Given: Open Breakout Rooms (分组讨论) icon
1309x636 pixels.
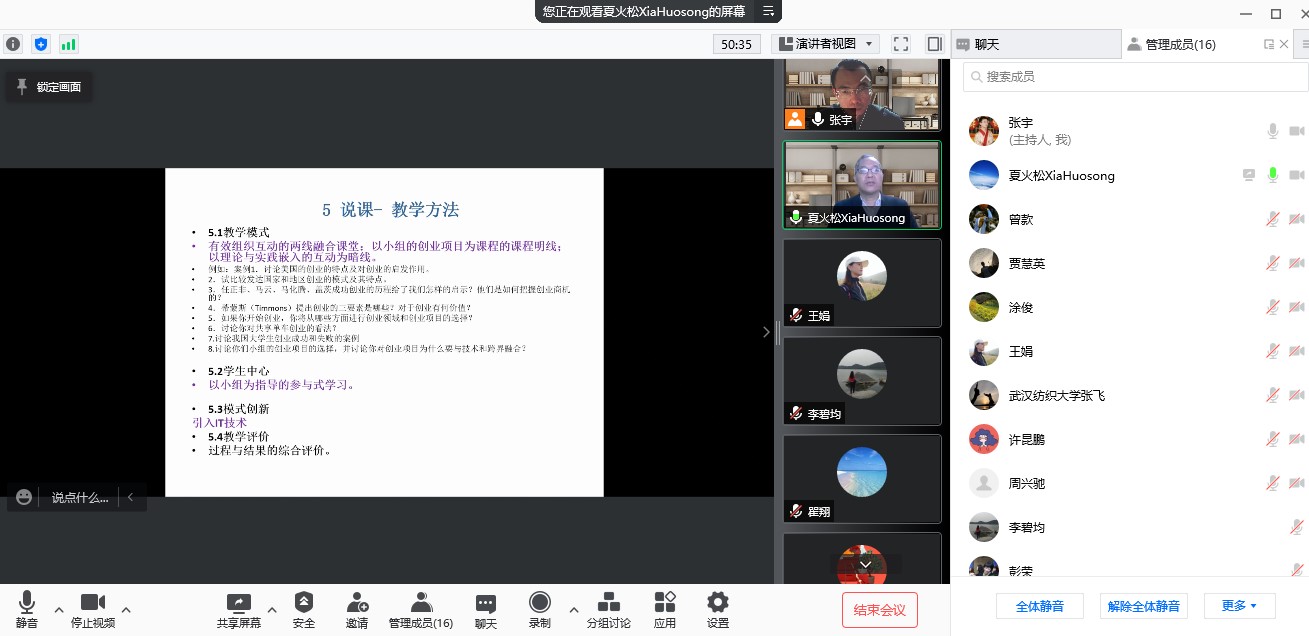Looking at the screenshot, I should (x=608, y=603).
